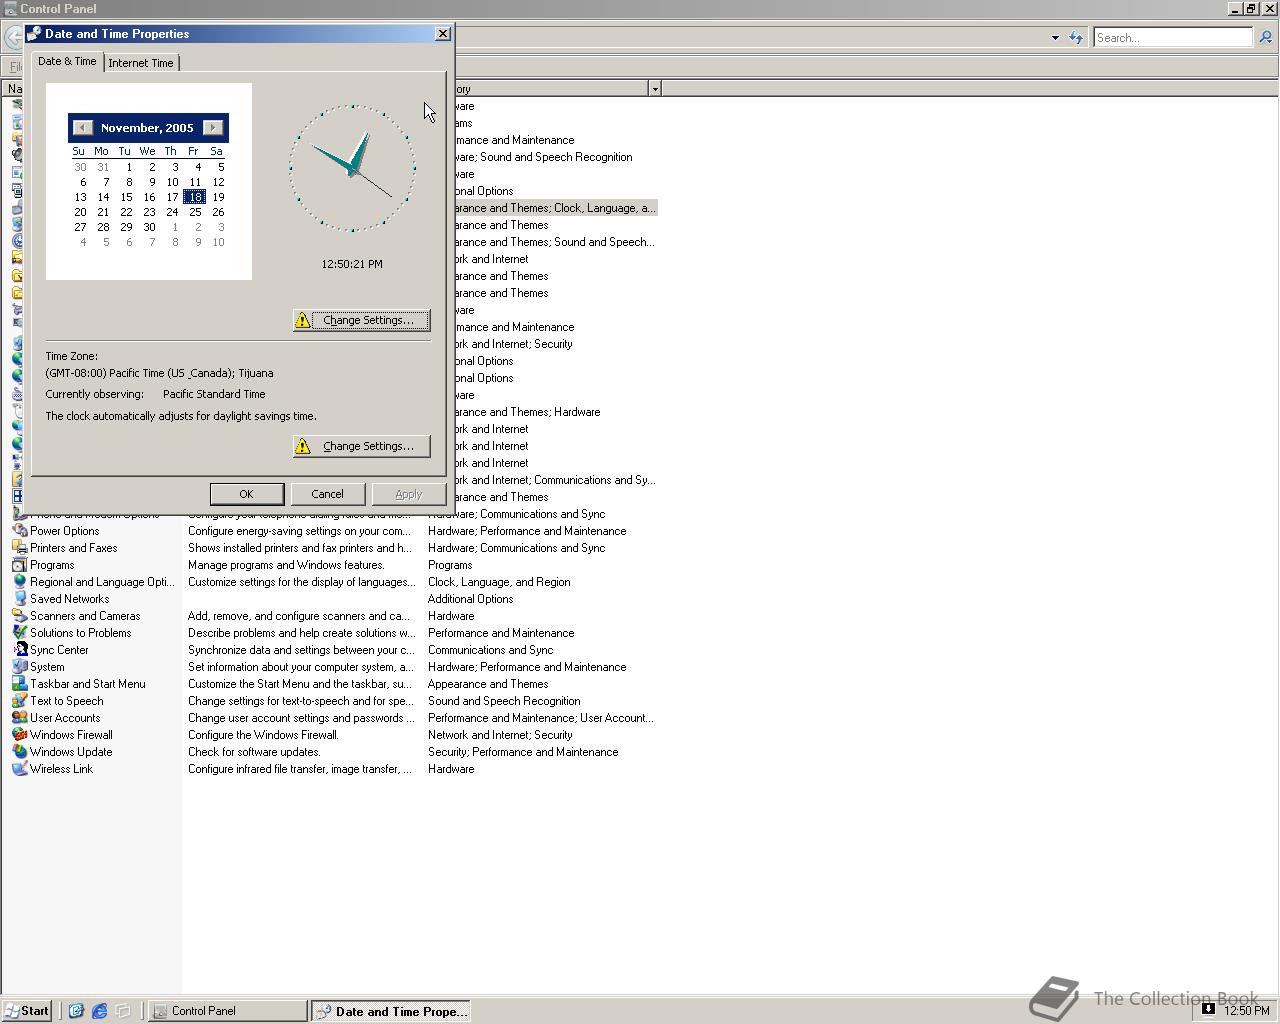Screen dimensions: 1280x1024
Task: Click the analog clock face
Action: [x=352, y=168]
